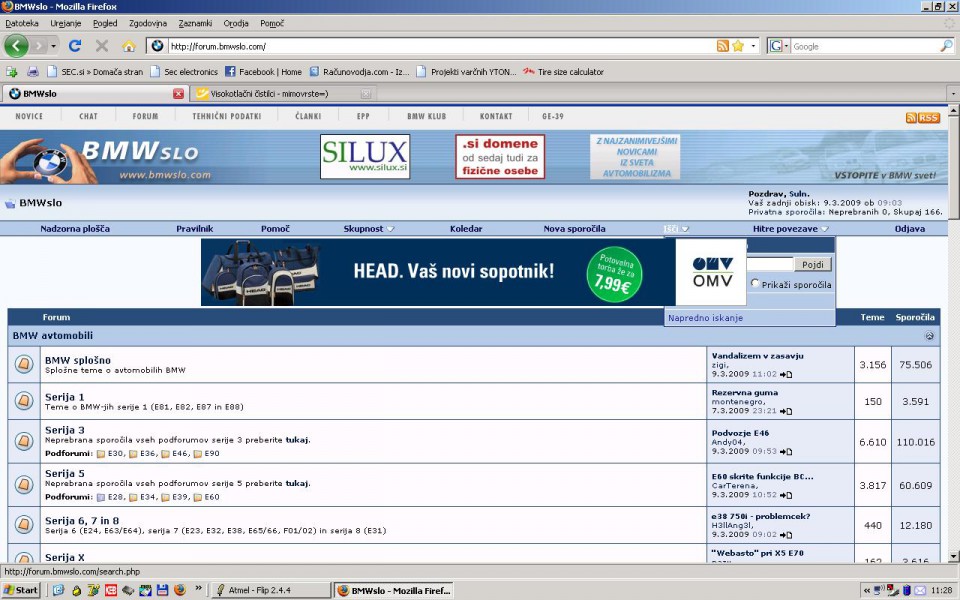This screenshot has height=600, width=960.
Task: Expand the Skupnost dropdown menu
Action: coord(391,229)
